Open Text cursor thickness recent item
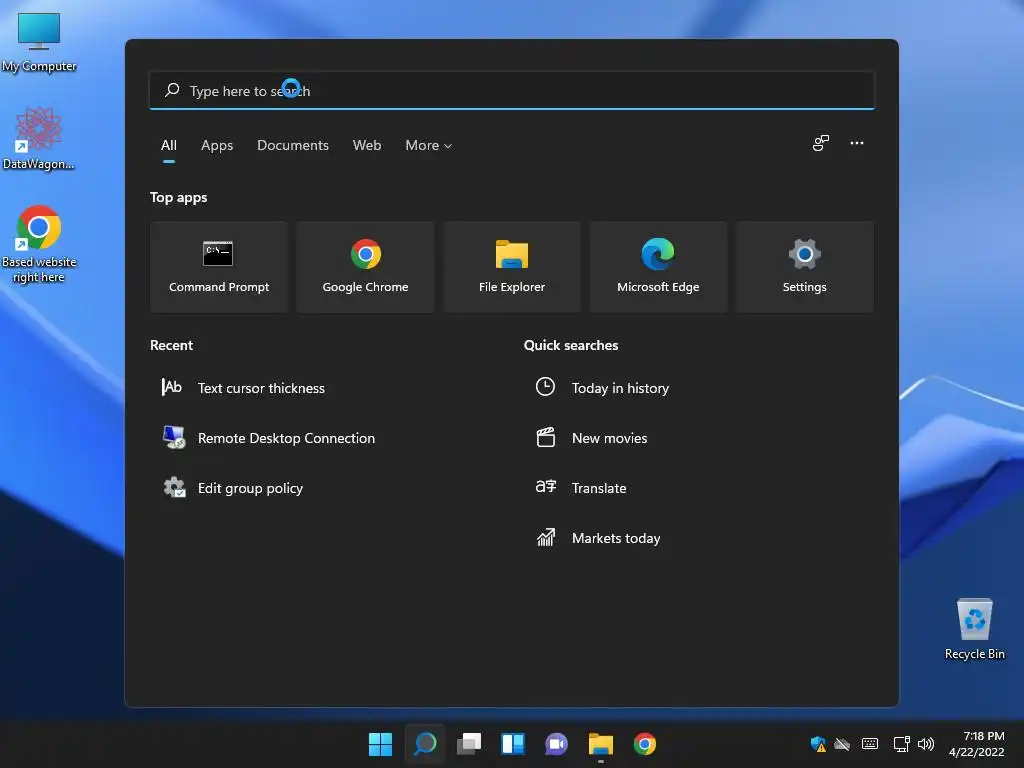Viewport: 1024px width, 768px height. (243, 388)
